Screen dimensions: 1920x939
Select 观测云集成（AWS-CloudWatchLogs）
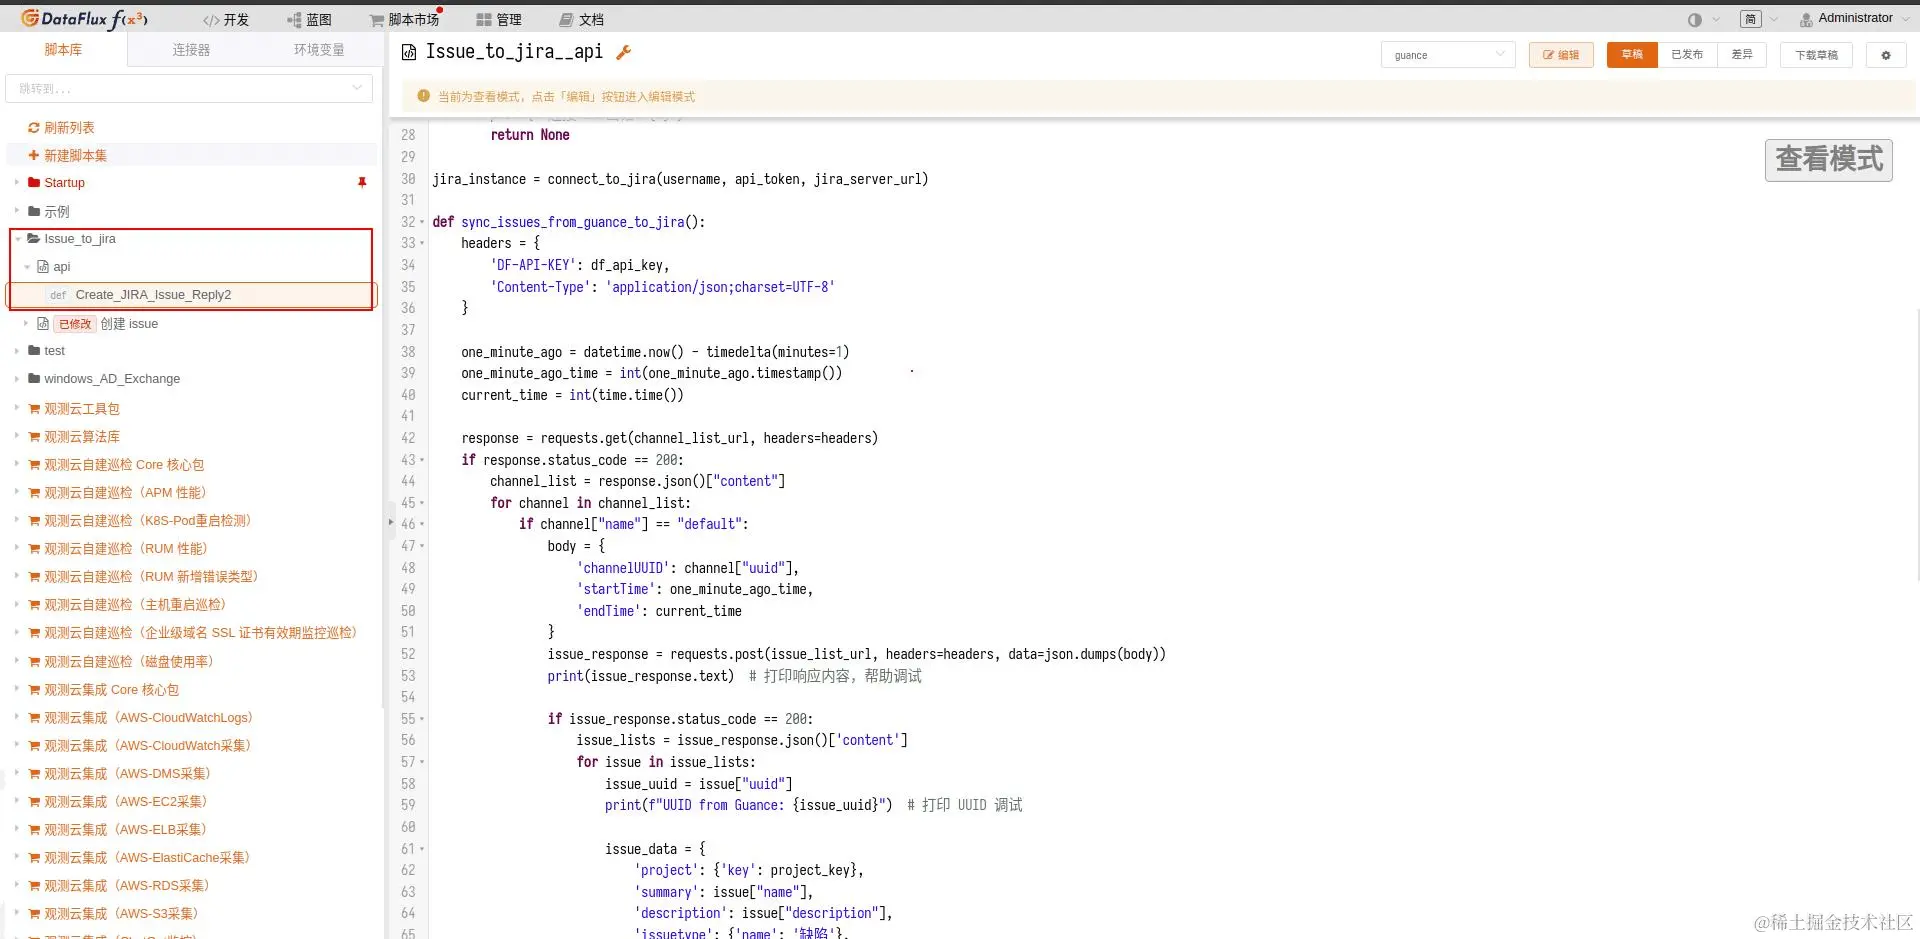pyautogui.click(x=148, y=718)
